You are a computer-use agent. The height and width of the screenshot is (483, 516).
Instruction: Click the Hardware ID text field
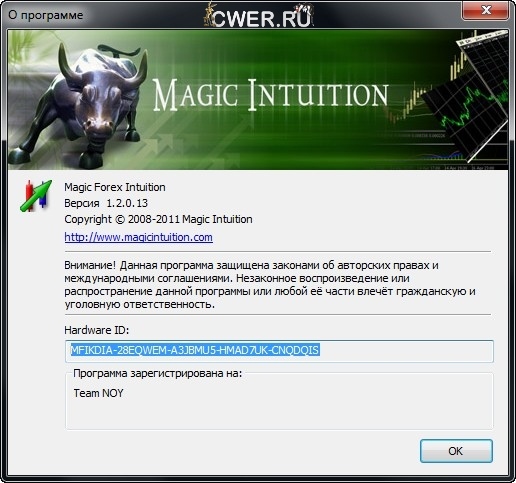279,351
